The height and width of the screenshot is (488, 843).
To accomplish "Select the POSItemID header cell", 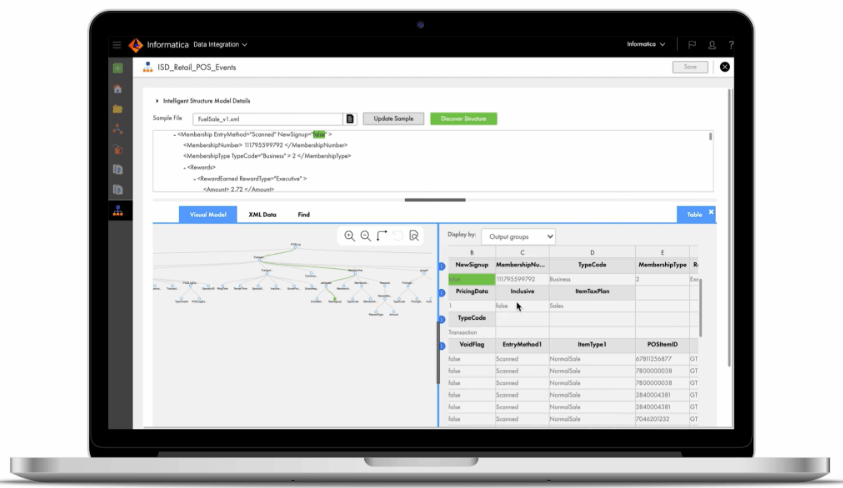I will click(x=662, y=345).
